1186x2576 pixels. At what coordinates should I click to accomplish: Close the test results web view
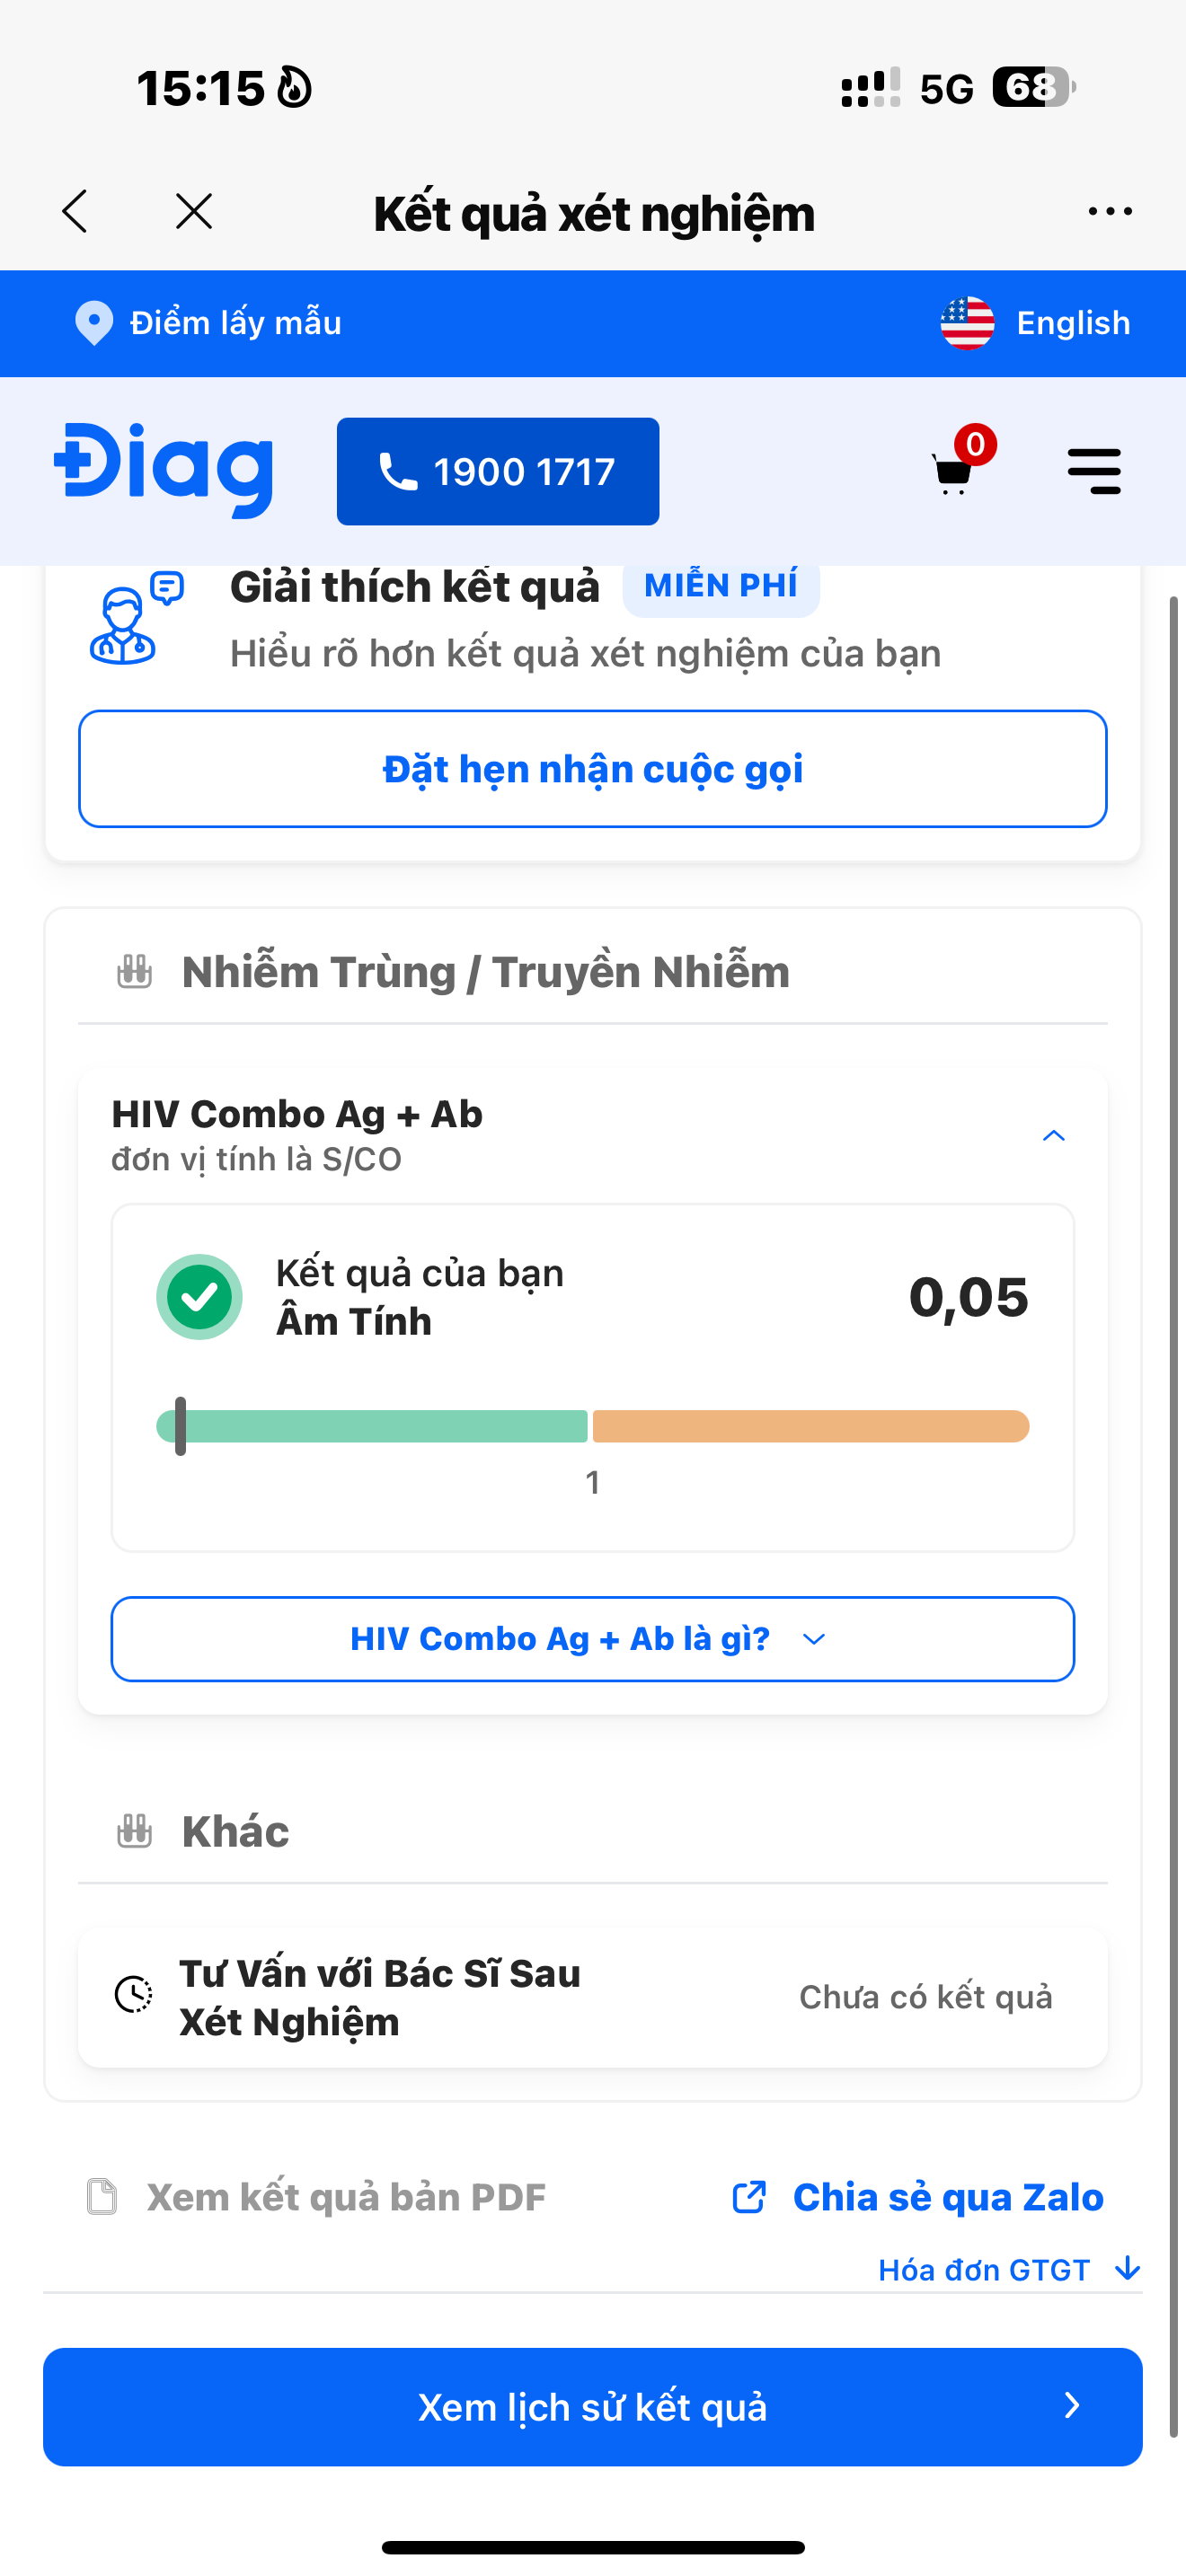click(194, 212)
